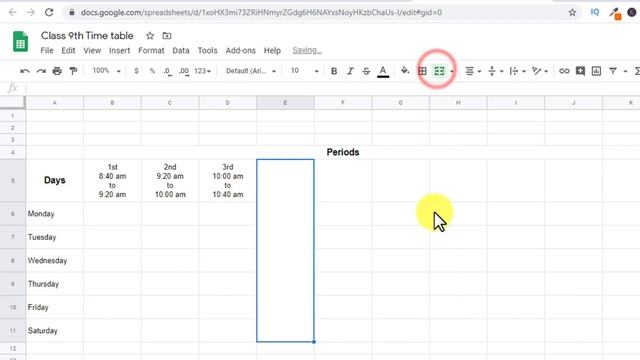Reload the page in browser
The height and width of the screenshot is (360, 640).
click(x=49, y=12)
